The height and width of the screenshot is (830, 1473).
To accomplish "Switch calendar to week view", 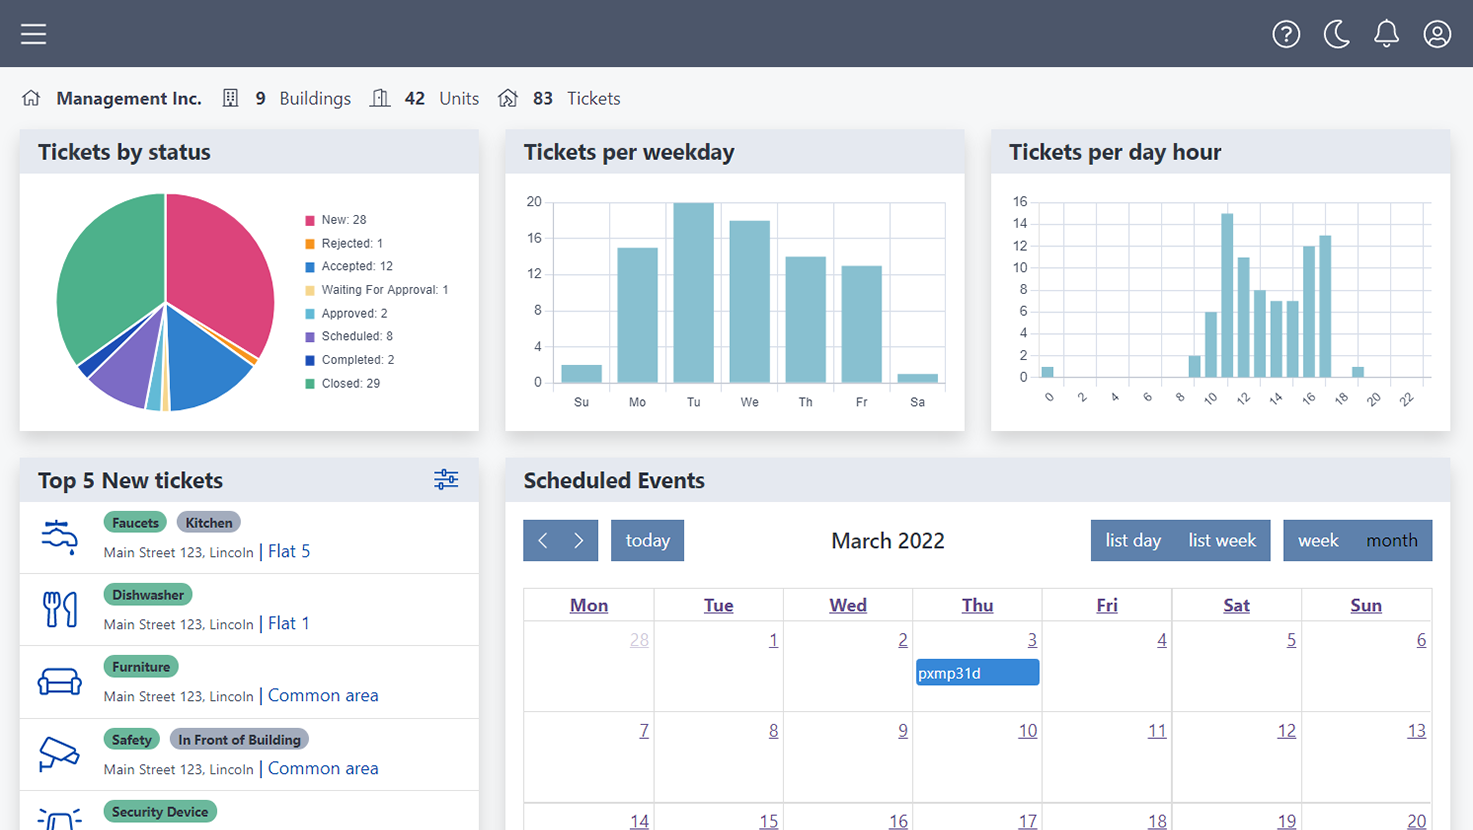I will pos(1318,540).
